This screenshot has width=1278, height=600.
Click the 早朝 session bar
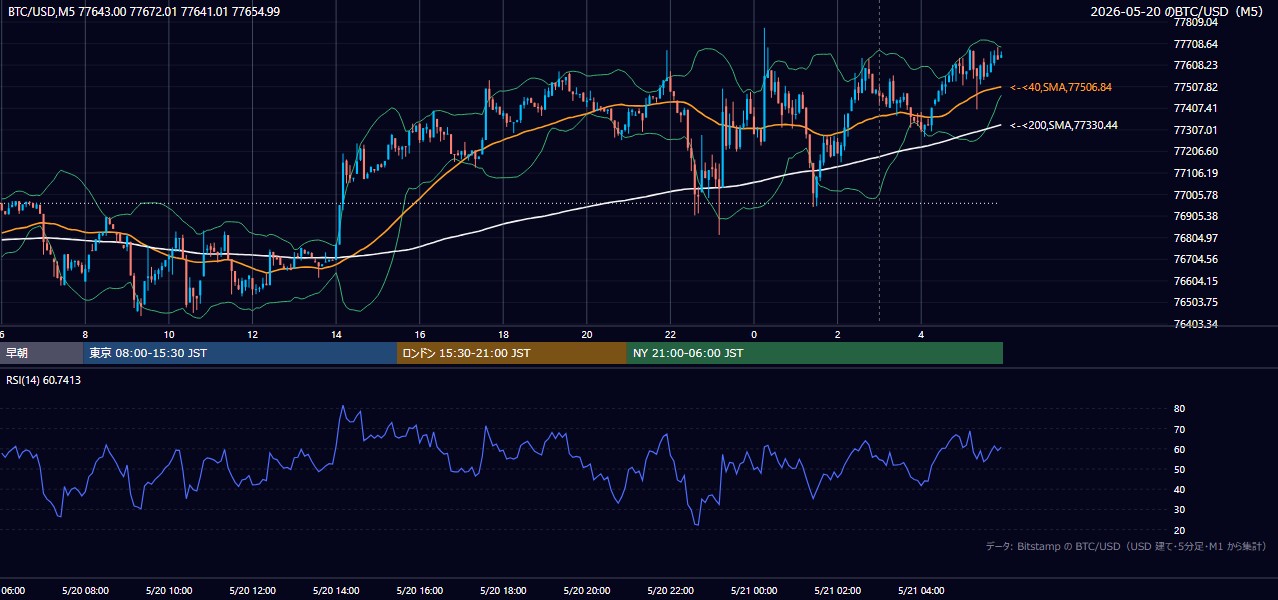41,353
